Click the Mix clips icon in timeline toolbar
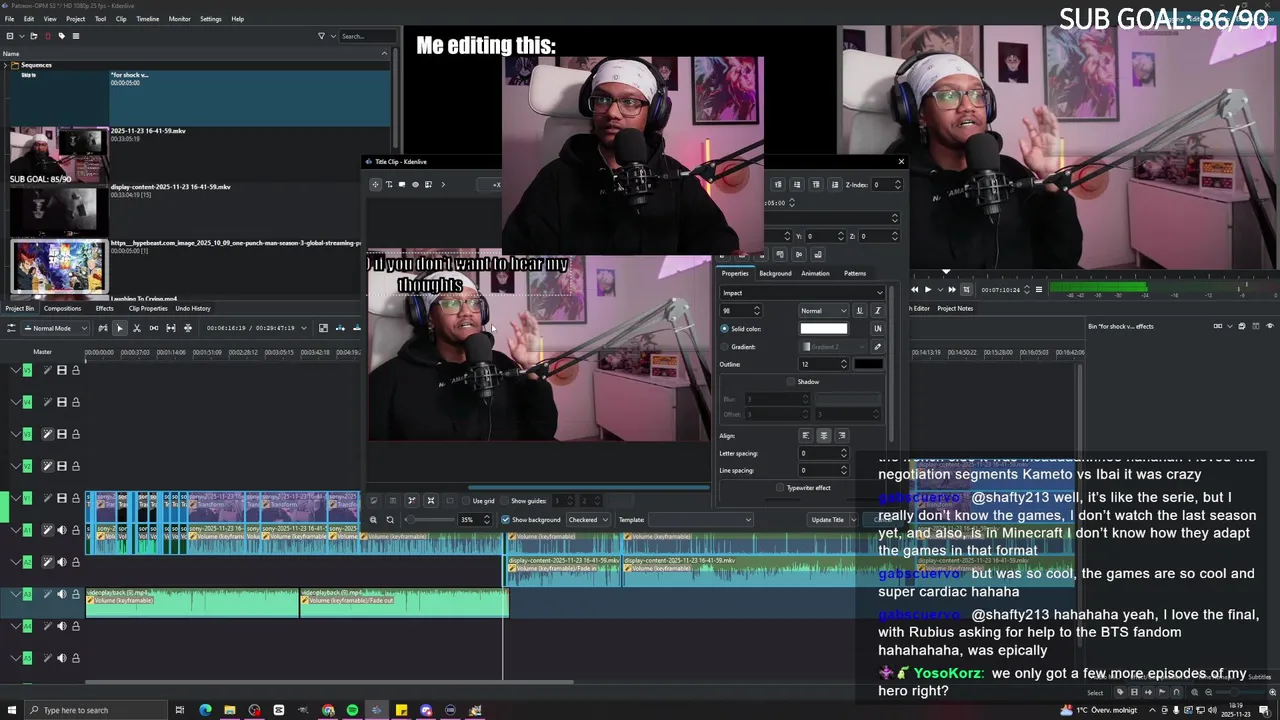 (102, 328)
